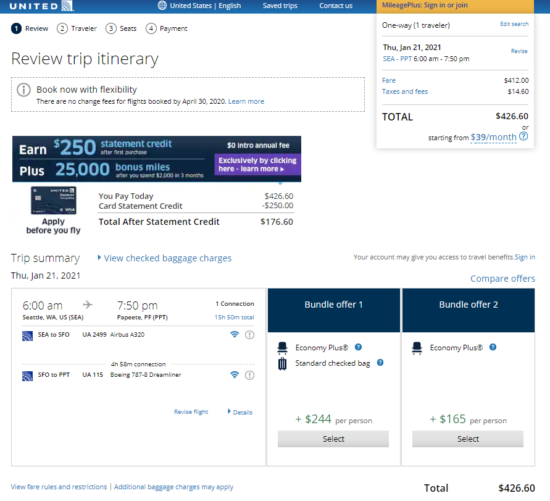550x501 pixels.
Task: Go to the Traveler step
Action: (x=77, y=28)
